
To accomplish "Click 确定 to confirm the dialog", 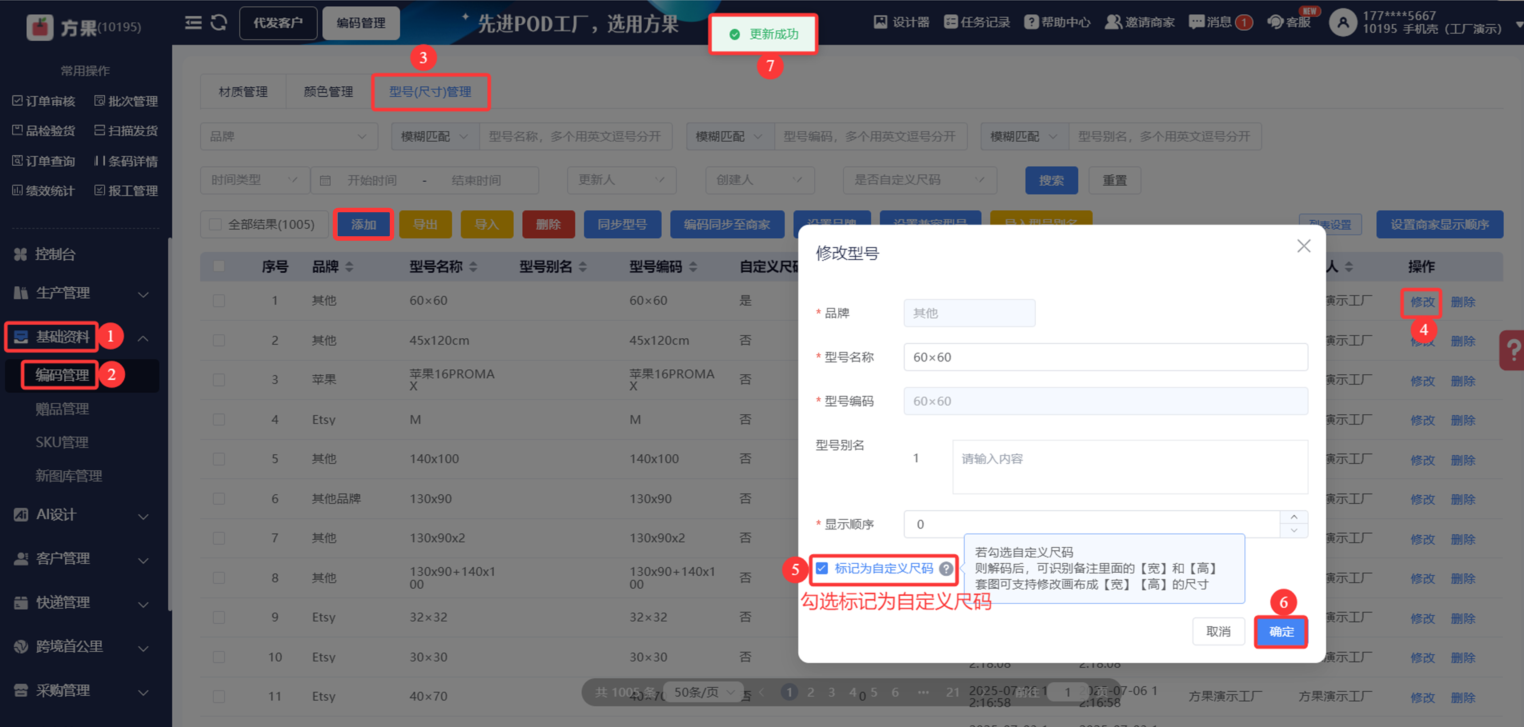I will click(1281, 632).
